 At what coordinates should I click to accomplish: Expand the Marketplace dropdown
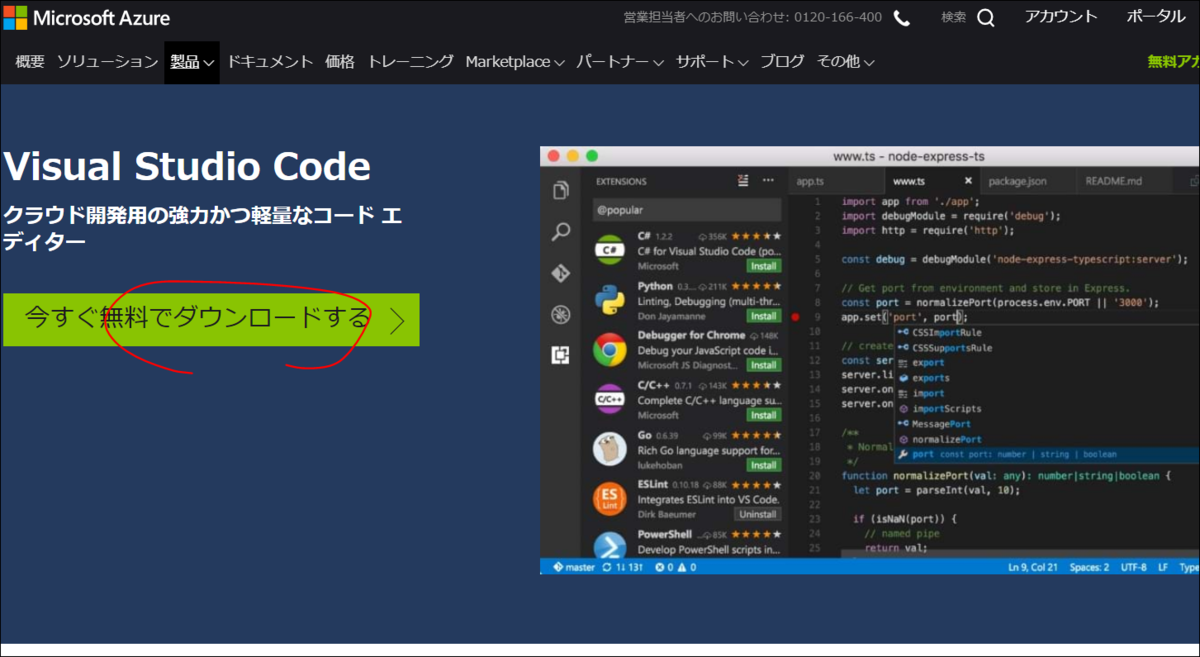tap(515, 62)
